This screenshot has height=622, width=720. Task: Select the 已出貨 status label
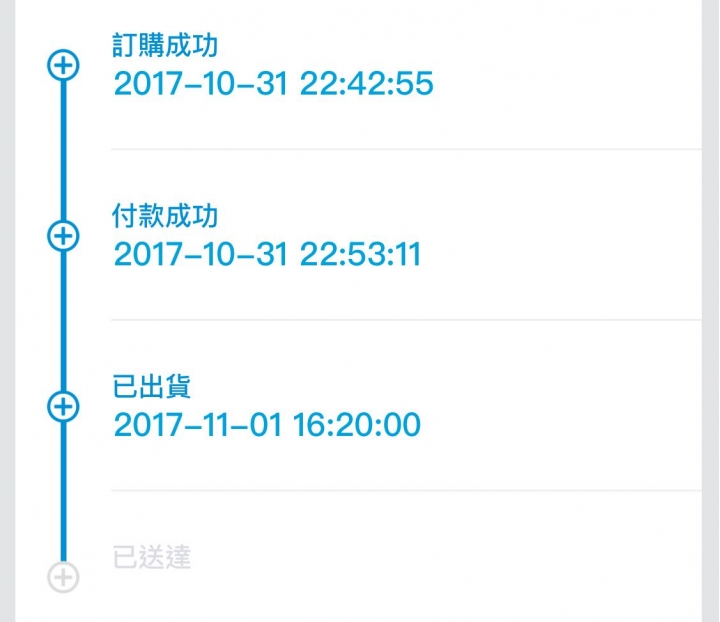[152, 387]
